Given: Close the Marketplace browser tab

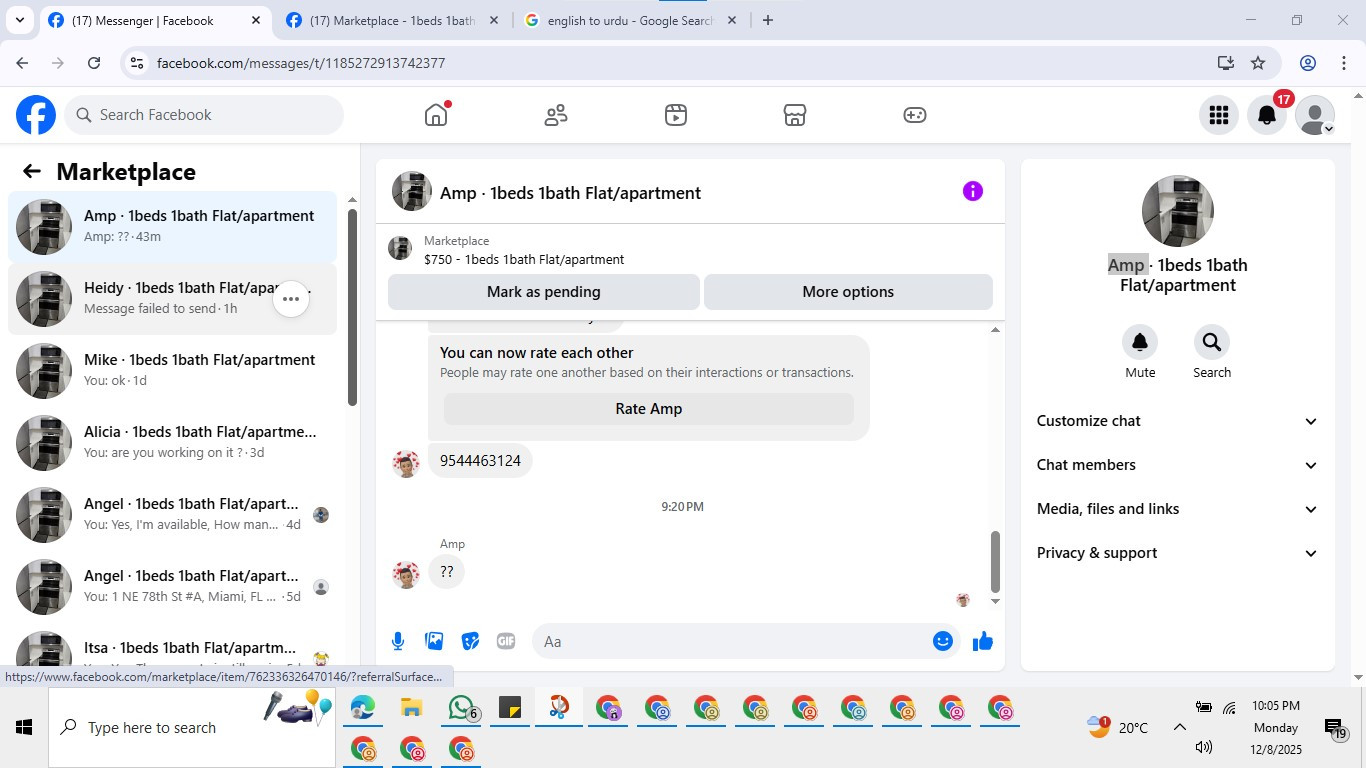Looking at the screenshot, I should click(x=494, y=20).
